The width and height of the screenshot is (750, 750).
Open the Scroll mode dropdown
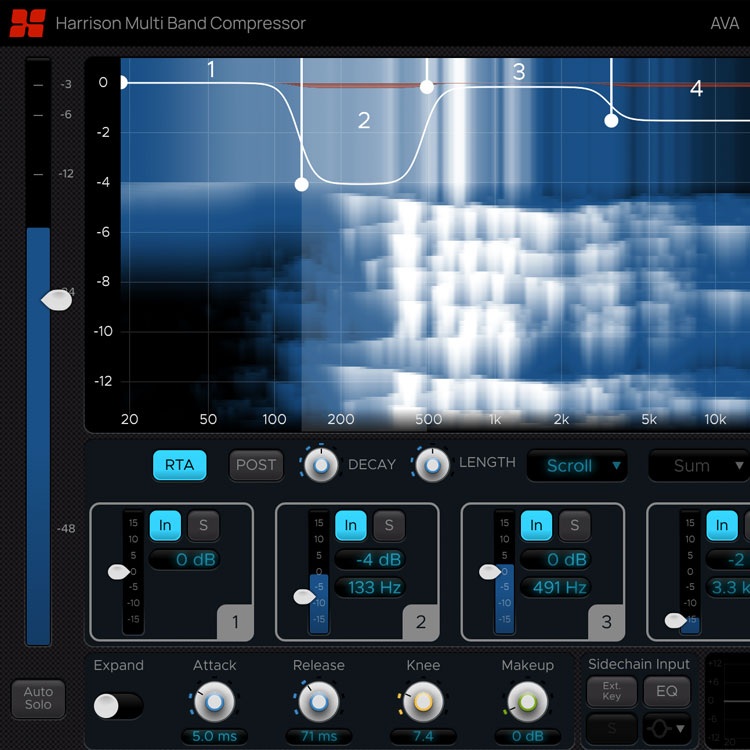pos(577,465)
